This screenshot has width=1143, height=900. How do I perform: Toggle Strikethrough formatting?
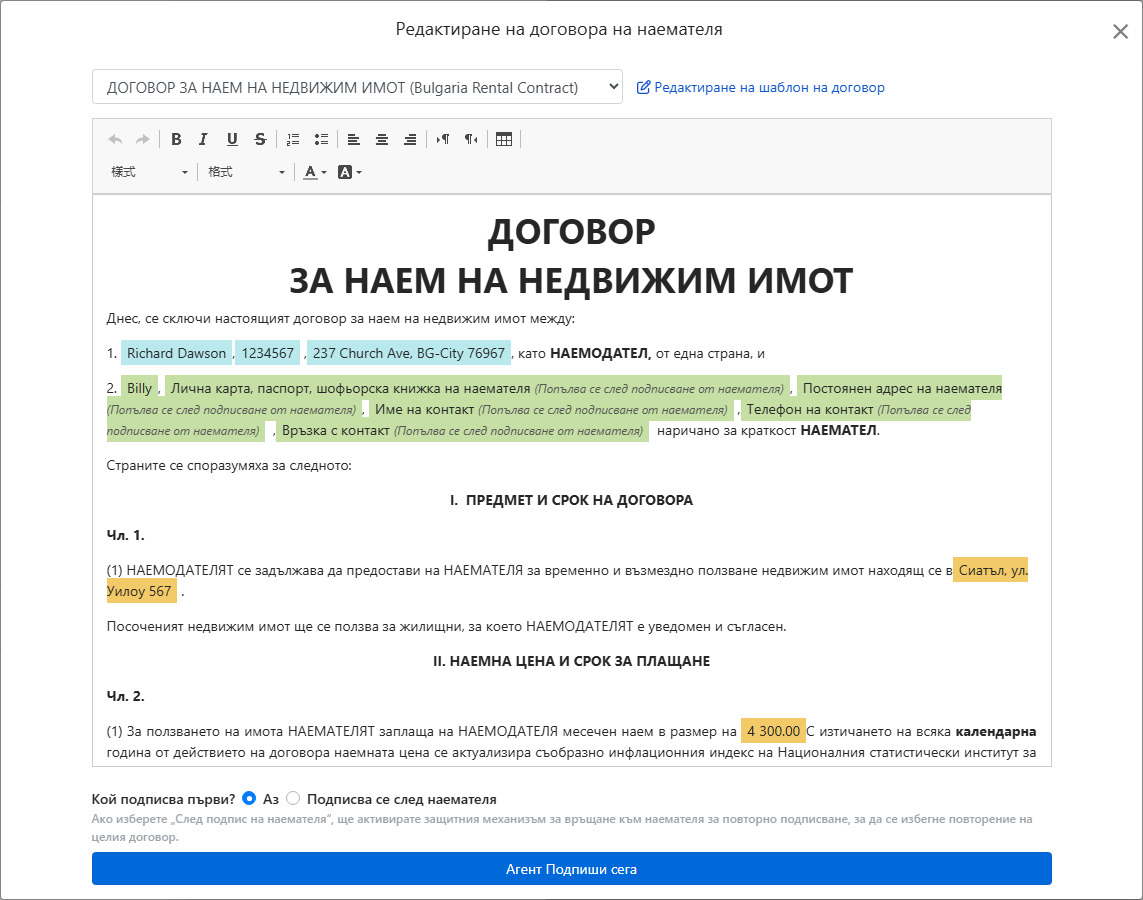260,139
